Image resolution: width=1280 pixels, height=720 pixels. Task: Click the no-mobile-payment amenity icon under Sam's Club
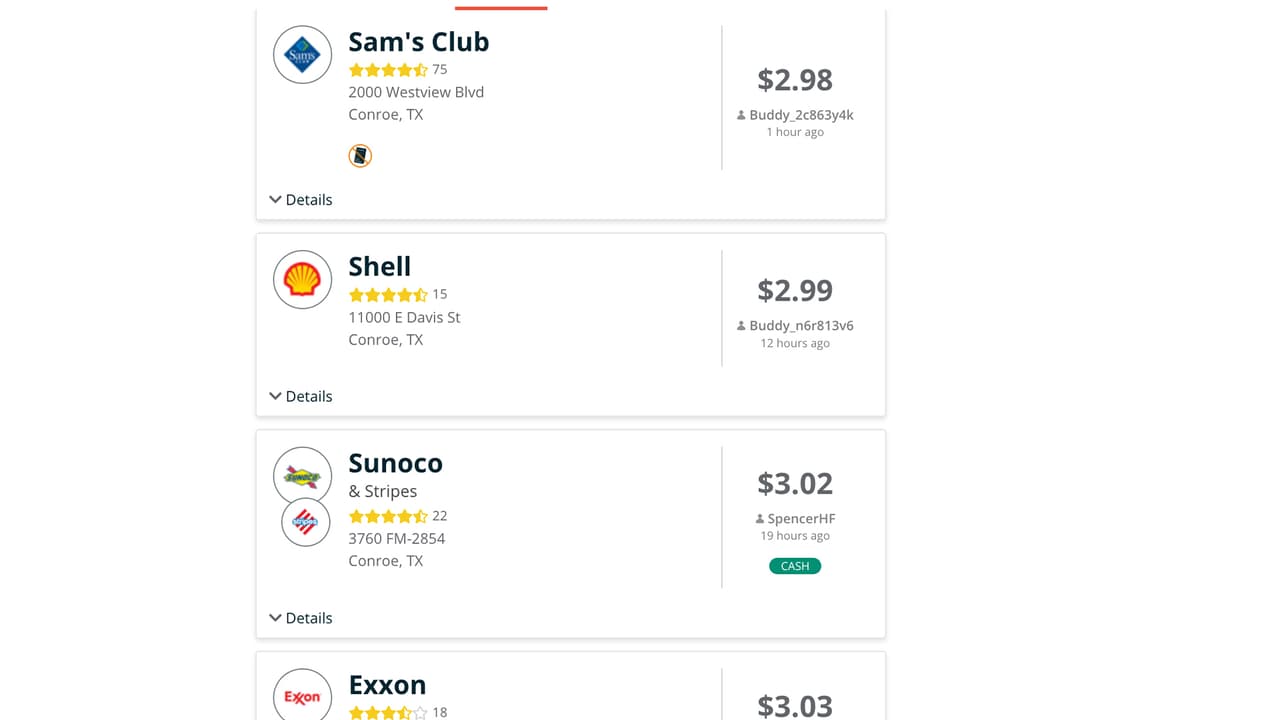tap(359, 155)
